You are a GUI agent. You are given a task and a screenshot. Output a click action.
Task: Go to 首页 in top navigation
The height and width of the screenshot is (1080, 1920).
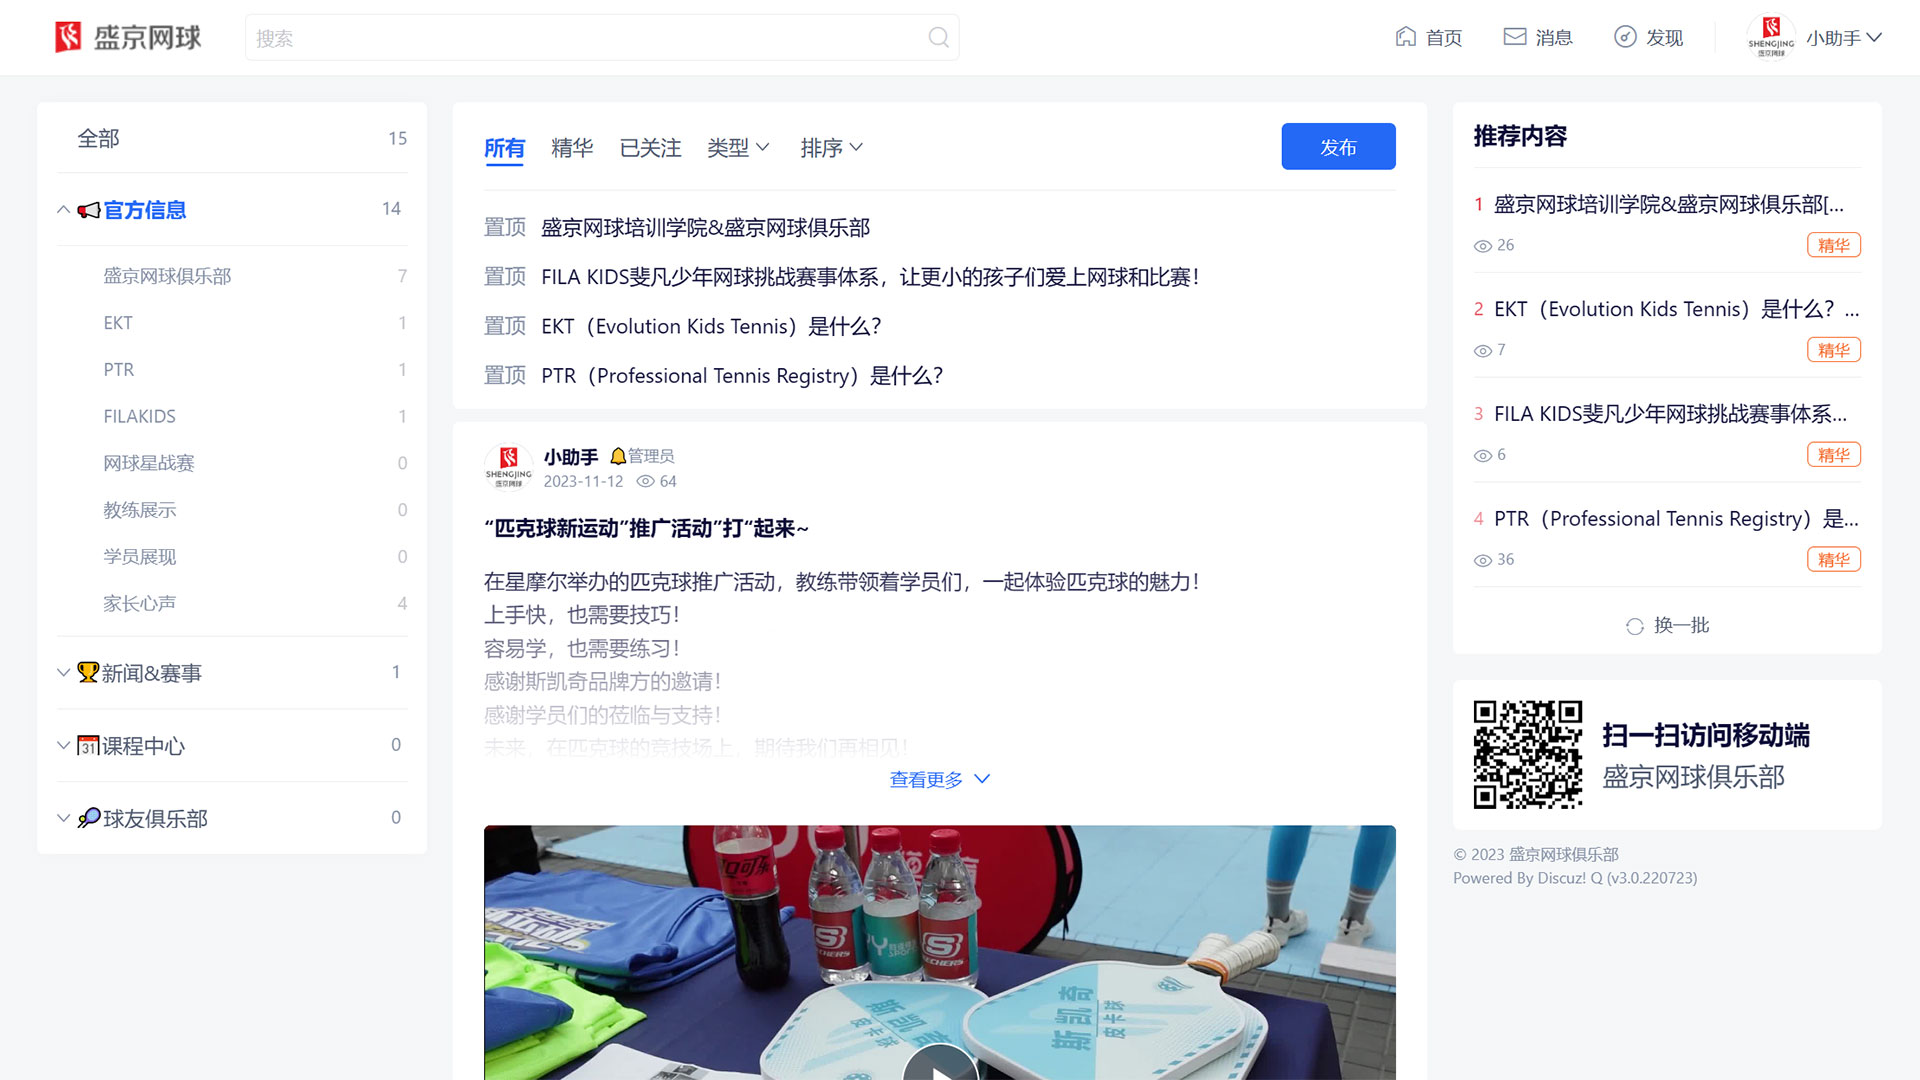pyautogui.click(x=1429, y=37)
